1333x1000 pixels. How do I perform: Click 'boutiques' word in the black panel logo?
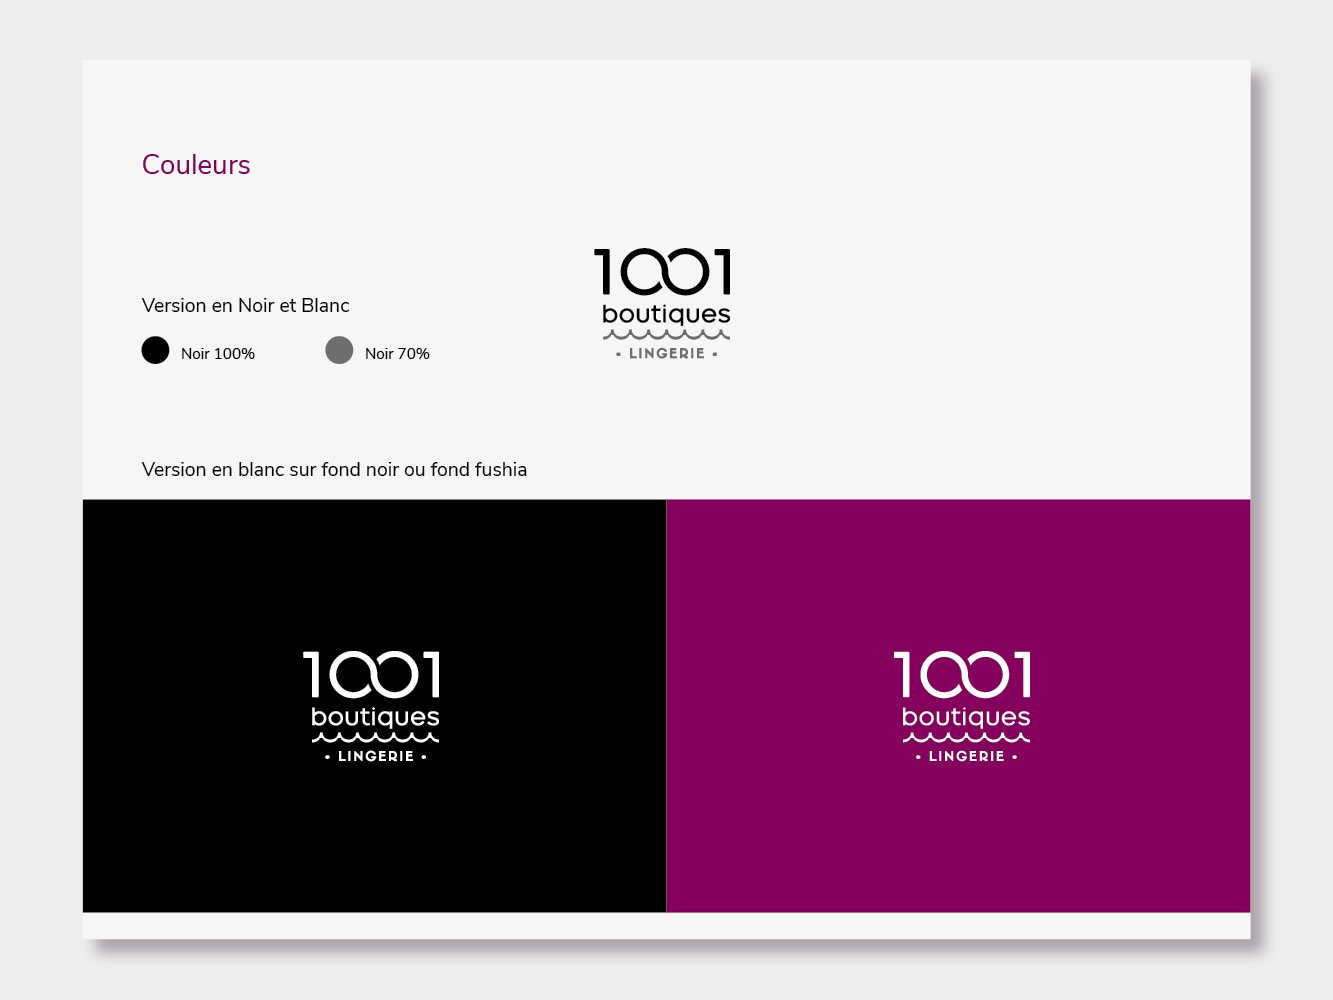(375, 718)
